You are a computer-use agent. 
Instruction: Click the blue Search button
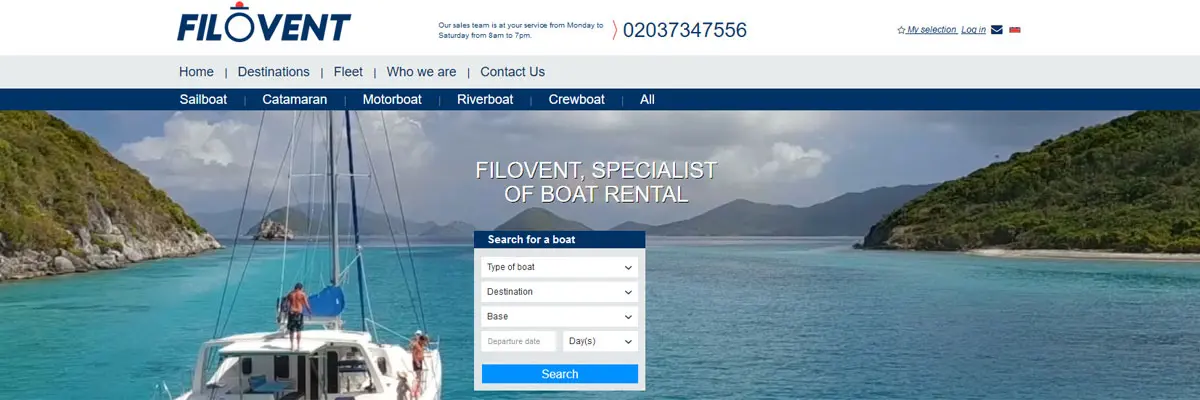pos(560,374)
